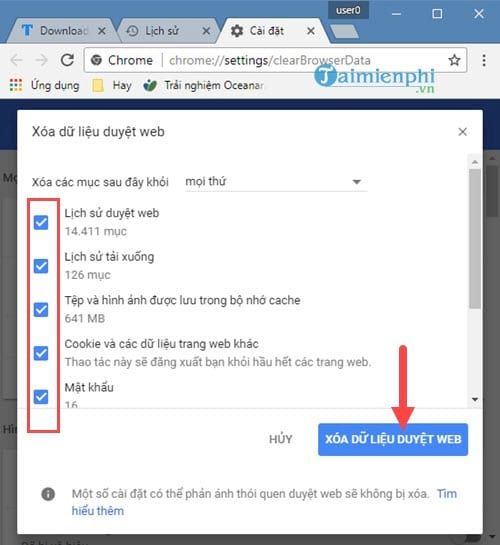Click XÓA DỮ LIỆU DUYỆT WEB button
The width and height of the screenshot is (500, 545).
(393, 439)
